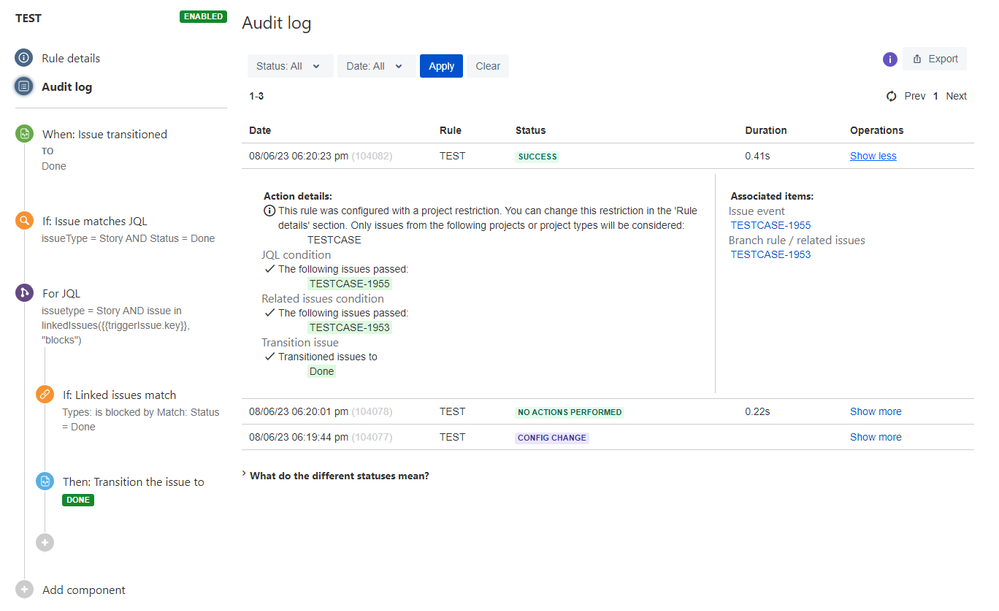Open TESTCASE-1953 under Branch rule related issues
The width and height of the screenshot is (999, 611).
tap(770, 255)
